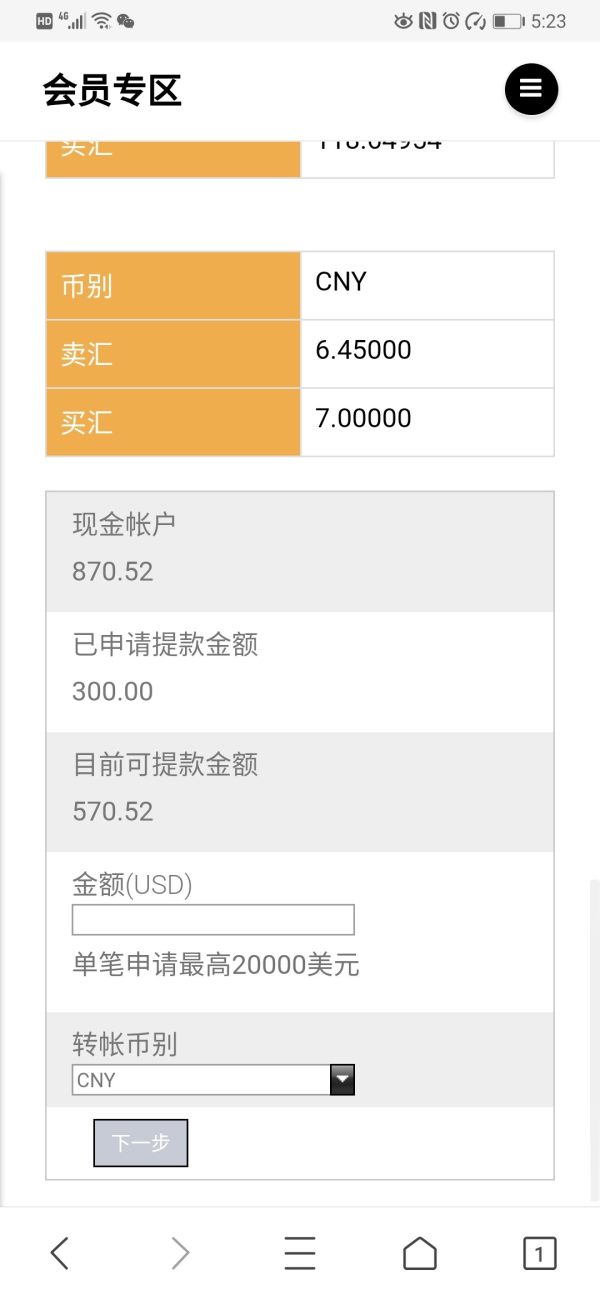This screenshot has width=600, height=1300.
Task: Tap the battery icon in status bar
Action: coord(508,21)
